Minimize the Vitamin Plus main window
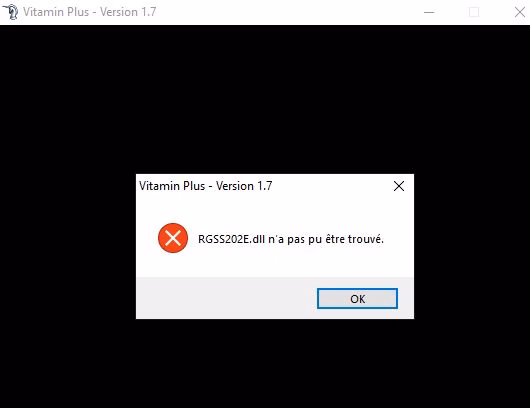The image size is (530, 408). coord(429,13)
